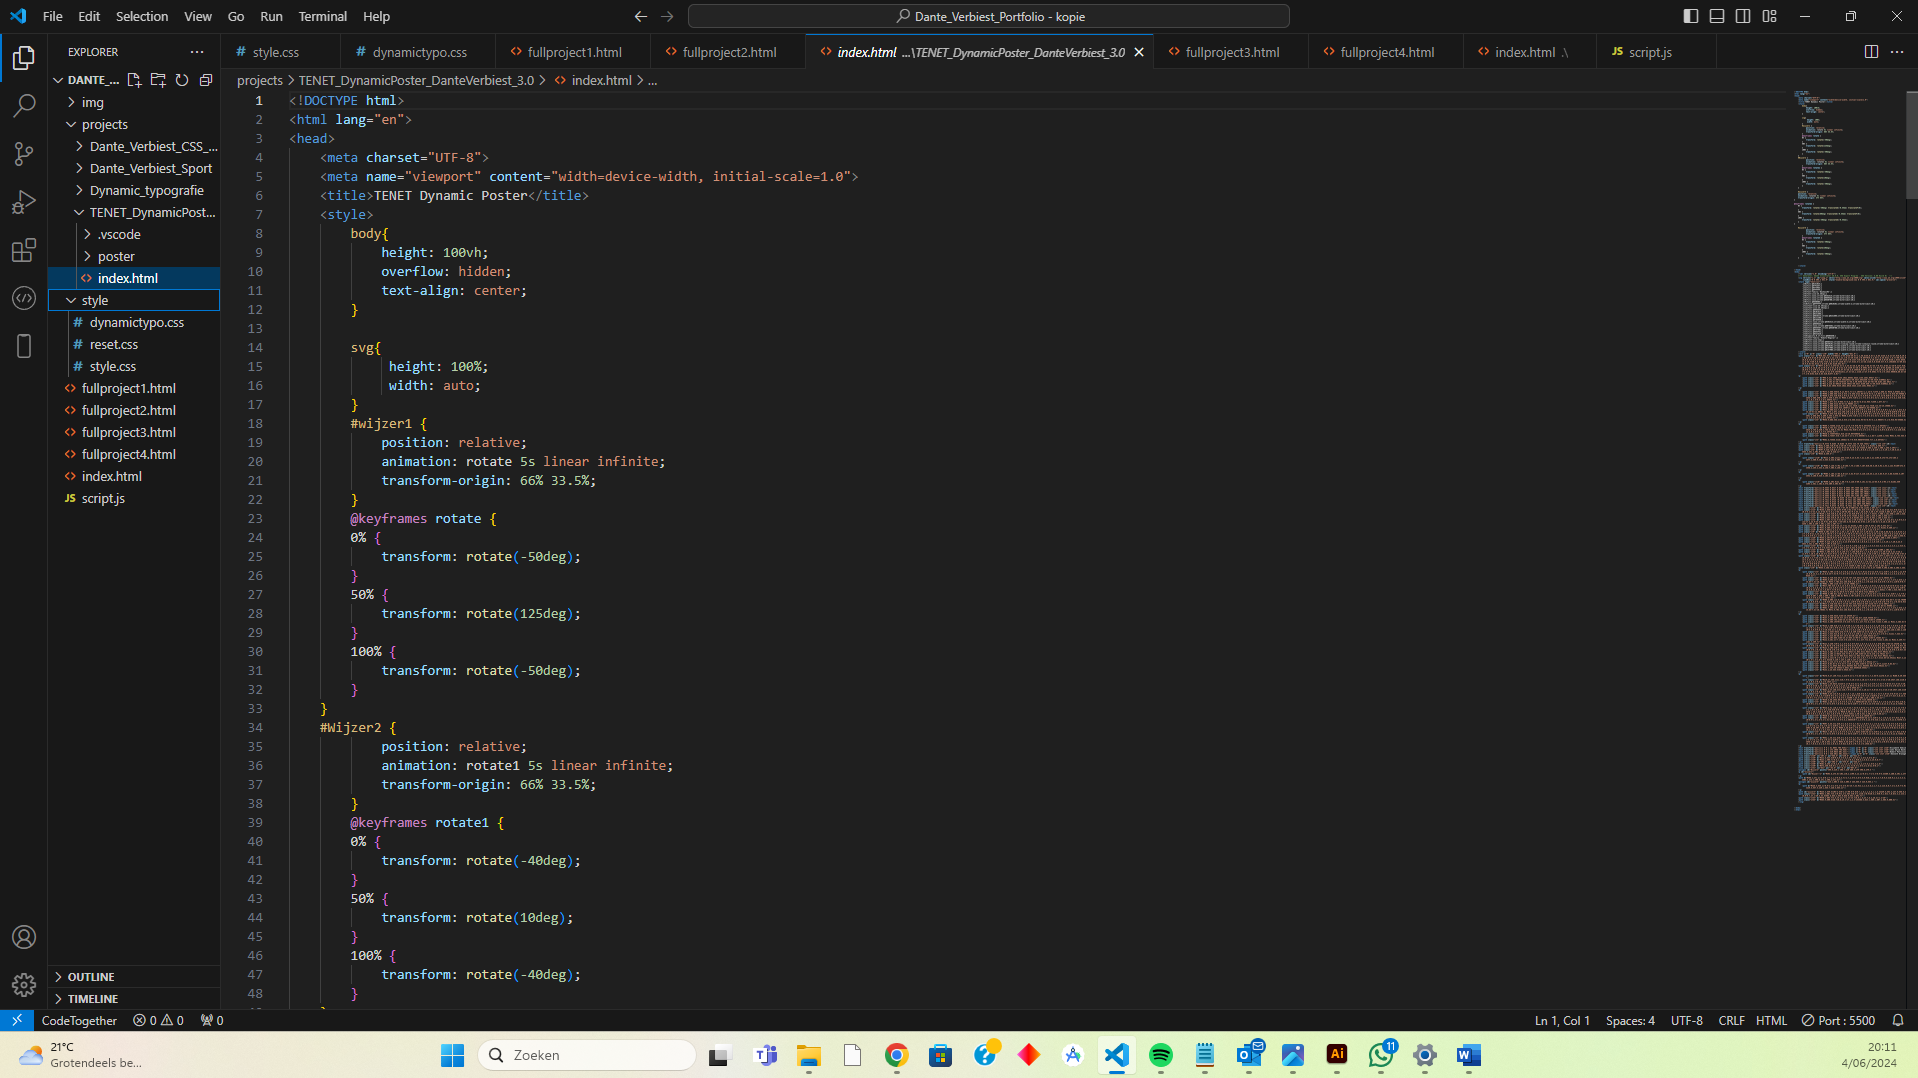Viewport: 1918px width, 1078px height.
Task: Switch to fullproject2.html tab
Action: pyautogui.click(x=728, y=52)
